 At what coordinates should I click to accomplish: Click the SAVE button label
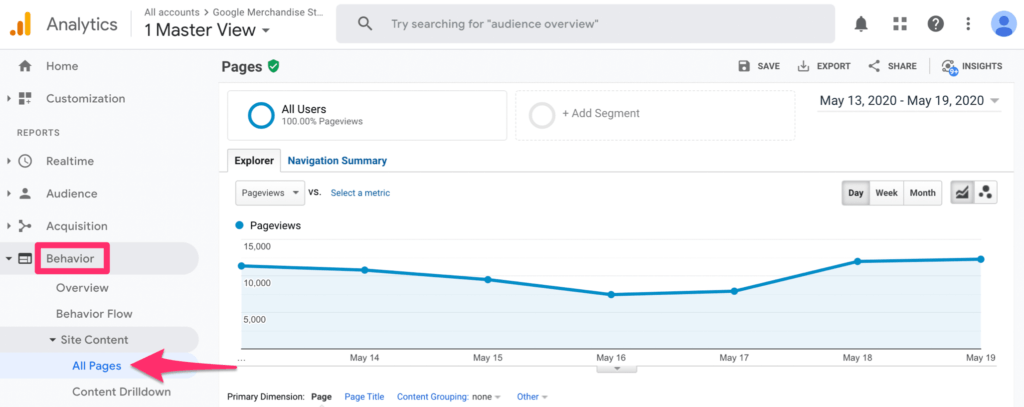point(769,66)
